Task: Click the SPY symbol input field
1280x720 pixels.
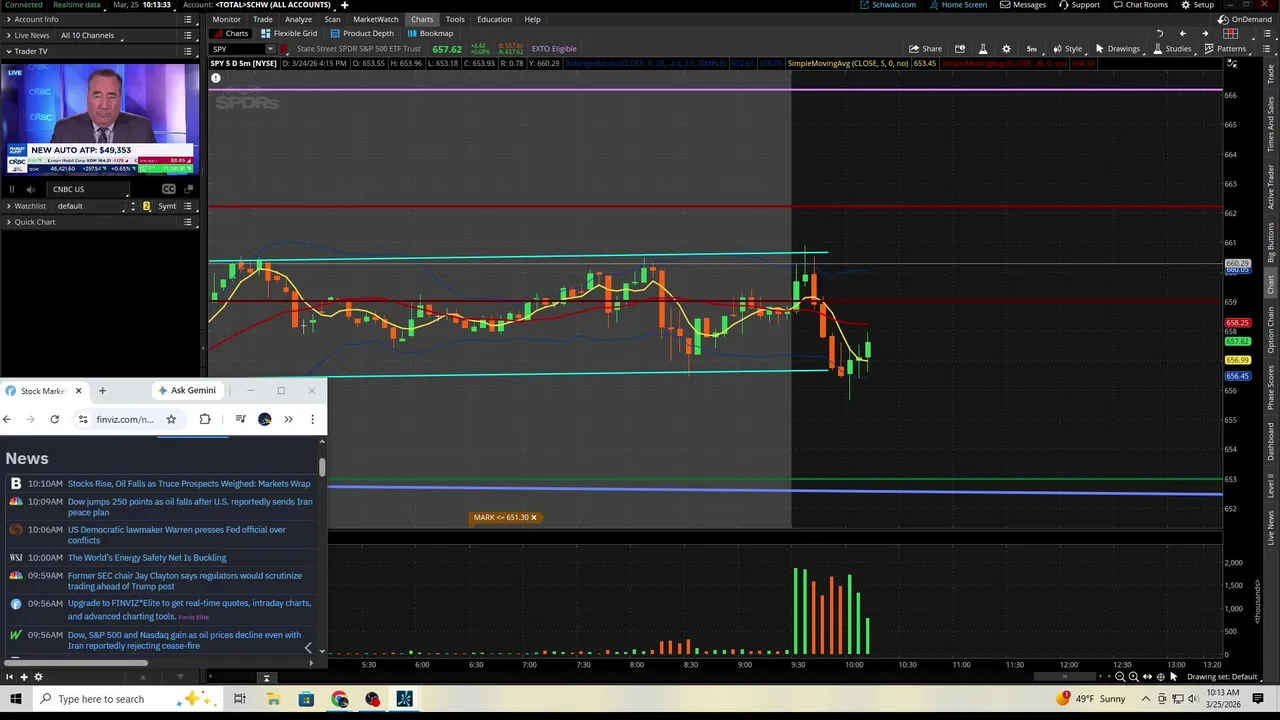Action: (x=236, y=49)
